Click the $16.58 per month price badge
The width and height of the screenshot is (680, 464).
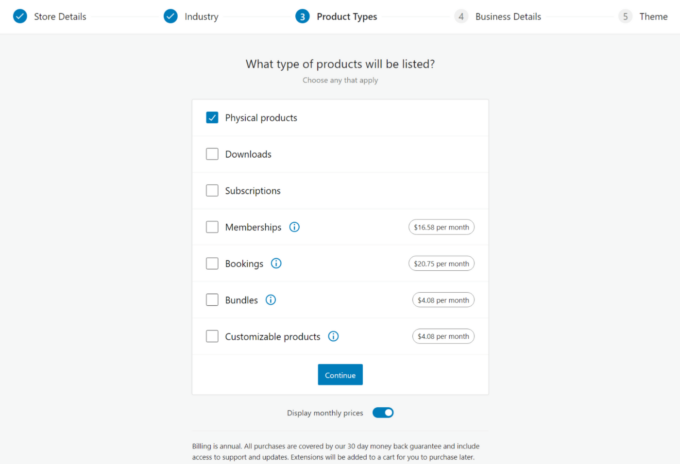tap(441, 227)
